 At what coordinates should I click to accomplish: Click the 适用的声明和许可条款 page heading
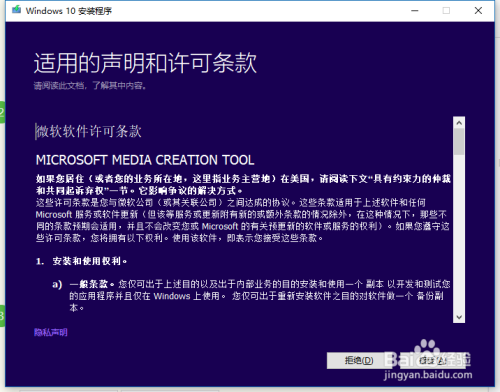[145, 63]
